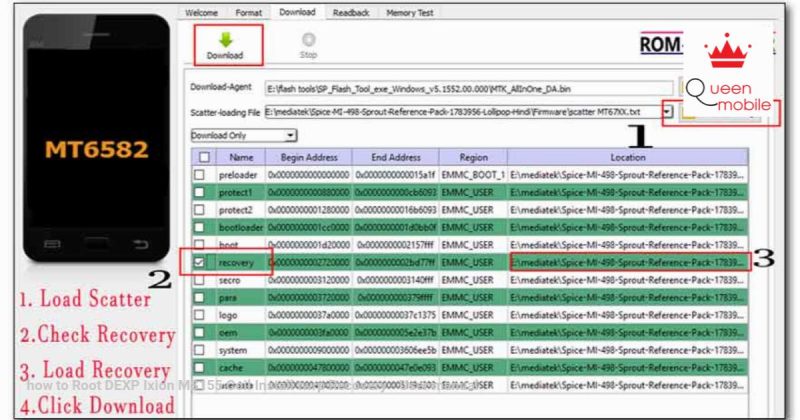This screenshot has height=420, width=800.
Task: Open the Format tab
Action: (248, 13)
